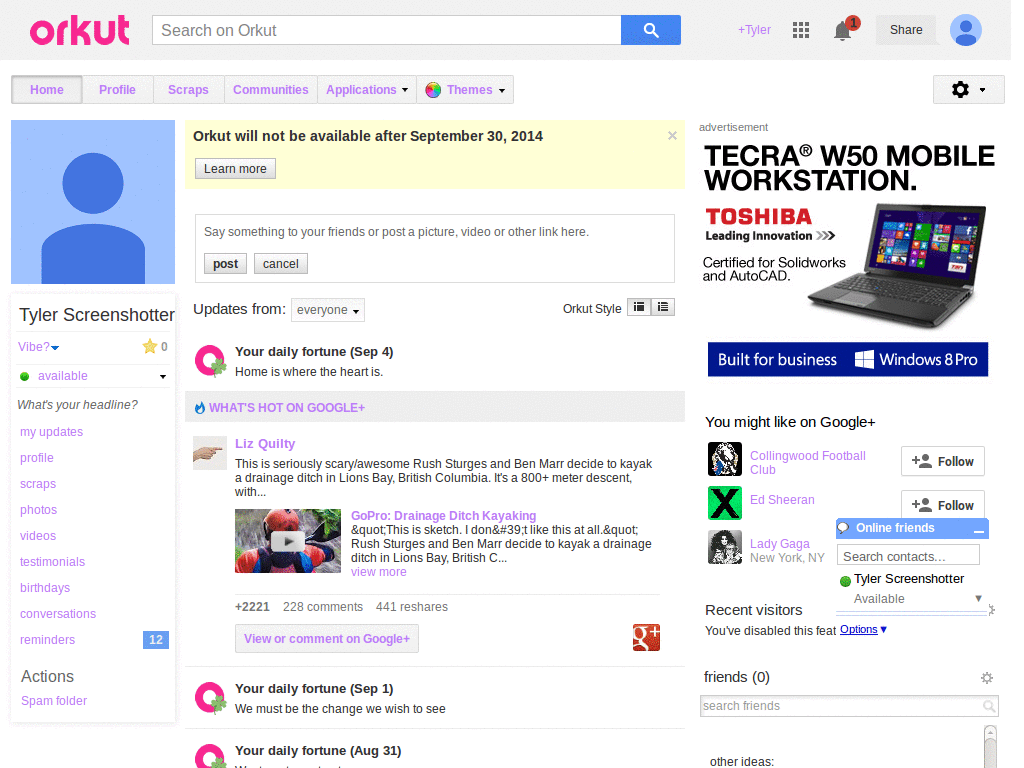1024x768 pixels.
Task: Open the Profile tab
Action: tap(118, 89)
